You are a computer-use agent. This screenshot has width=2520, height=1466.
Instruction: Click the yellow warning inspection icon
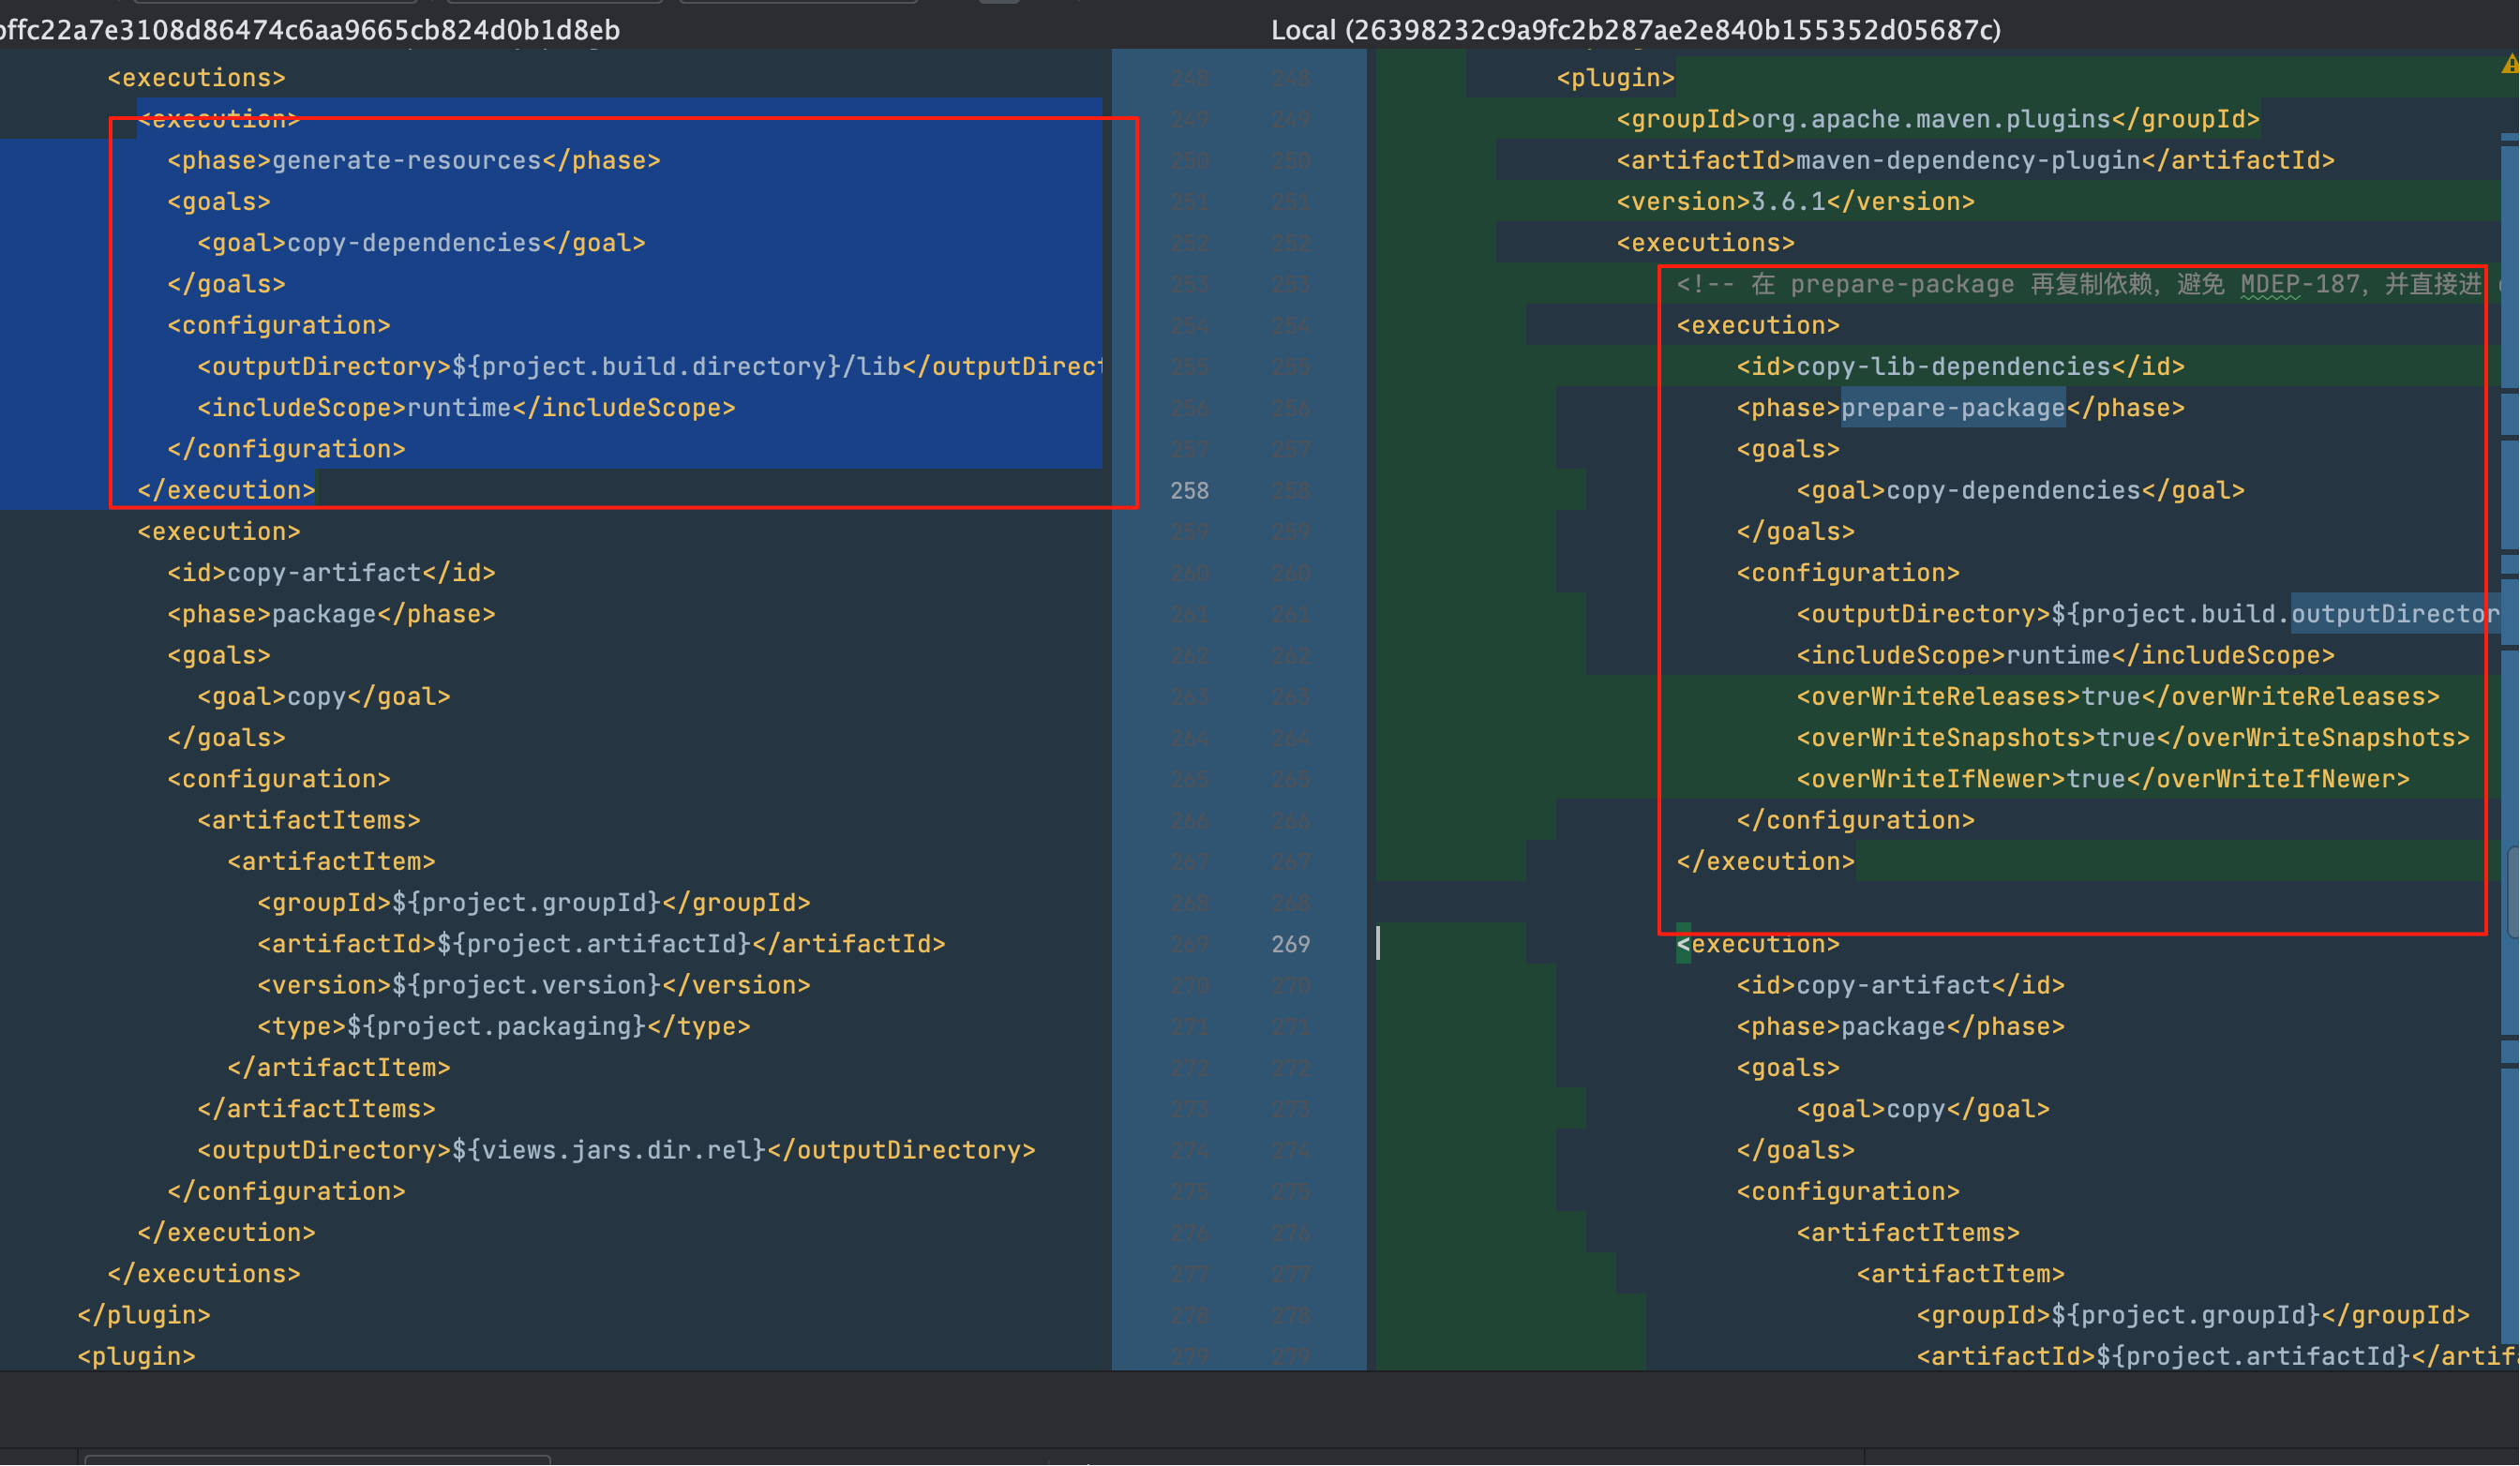point(2510,66)
